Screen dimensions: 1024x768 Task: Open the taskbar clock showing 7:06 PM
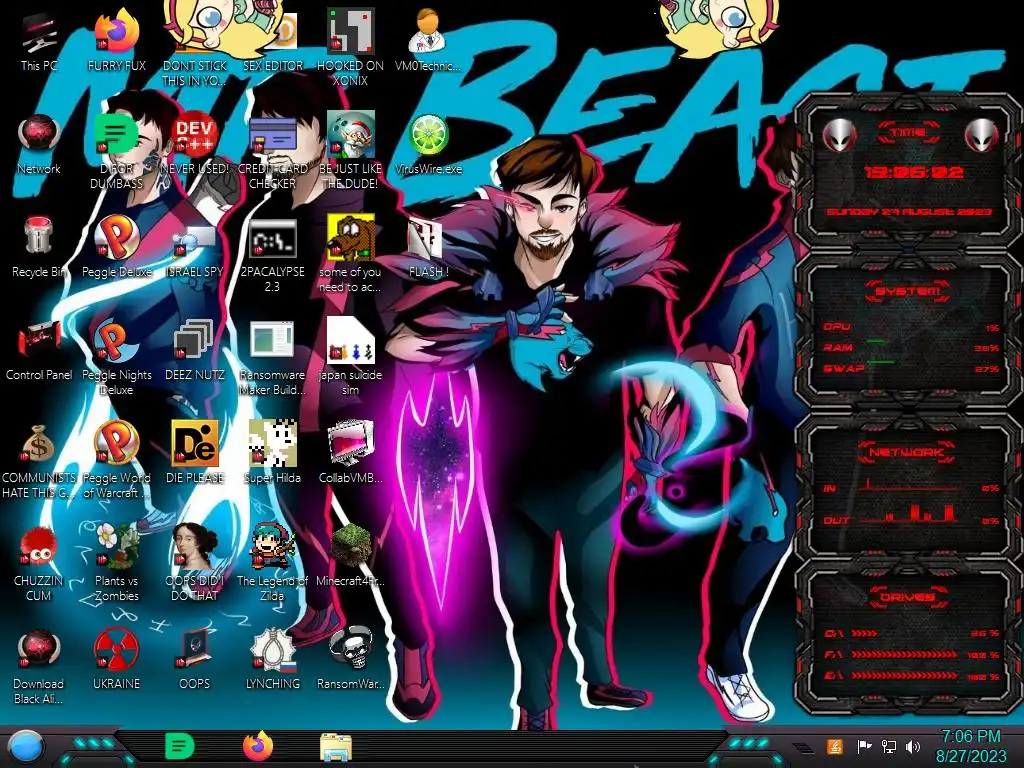coord(971,746)
